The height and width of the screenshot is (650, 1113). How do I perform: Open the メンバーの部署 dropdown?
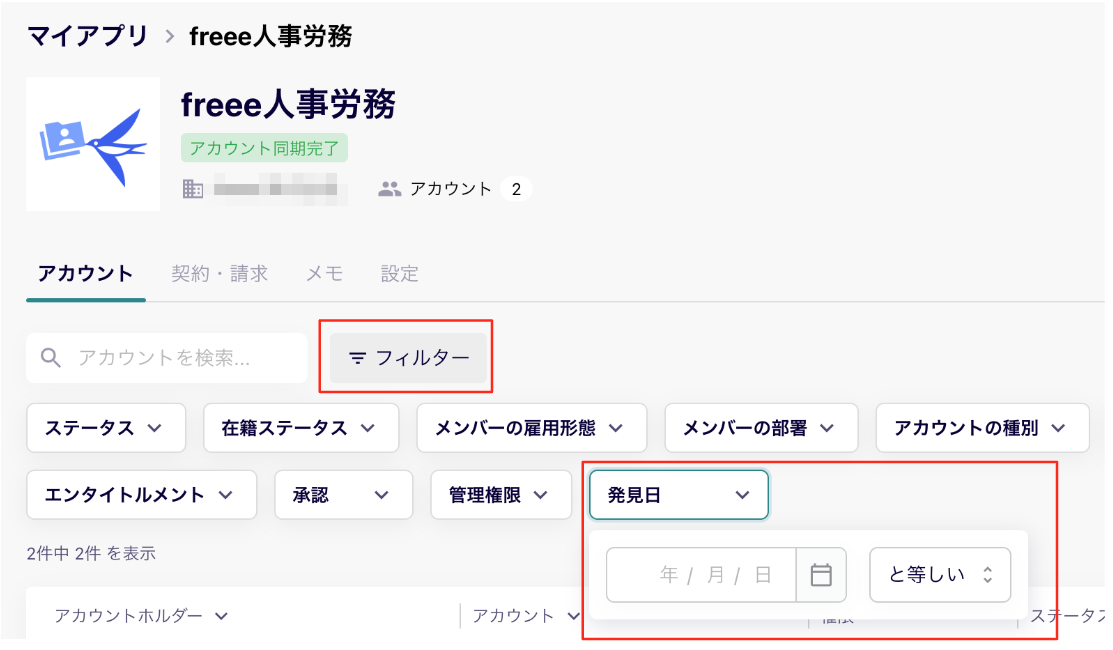(x=761, y=428)
